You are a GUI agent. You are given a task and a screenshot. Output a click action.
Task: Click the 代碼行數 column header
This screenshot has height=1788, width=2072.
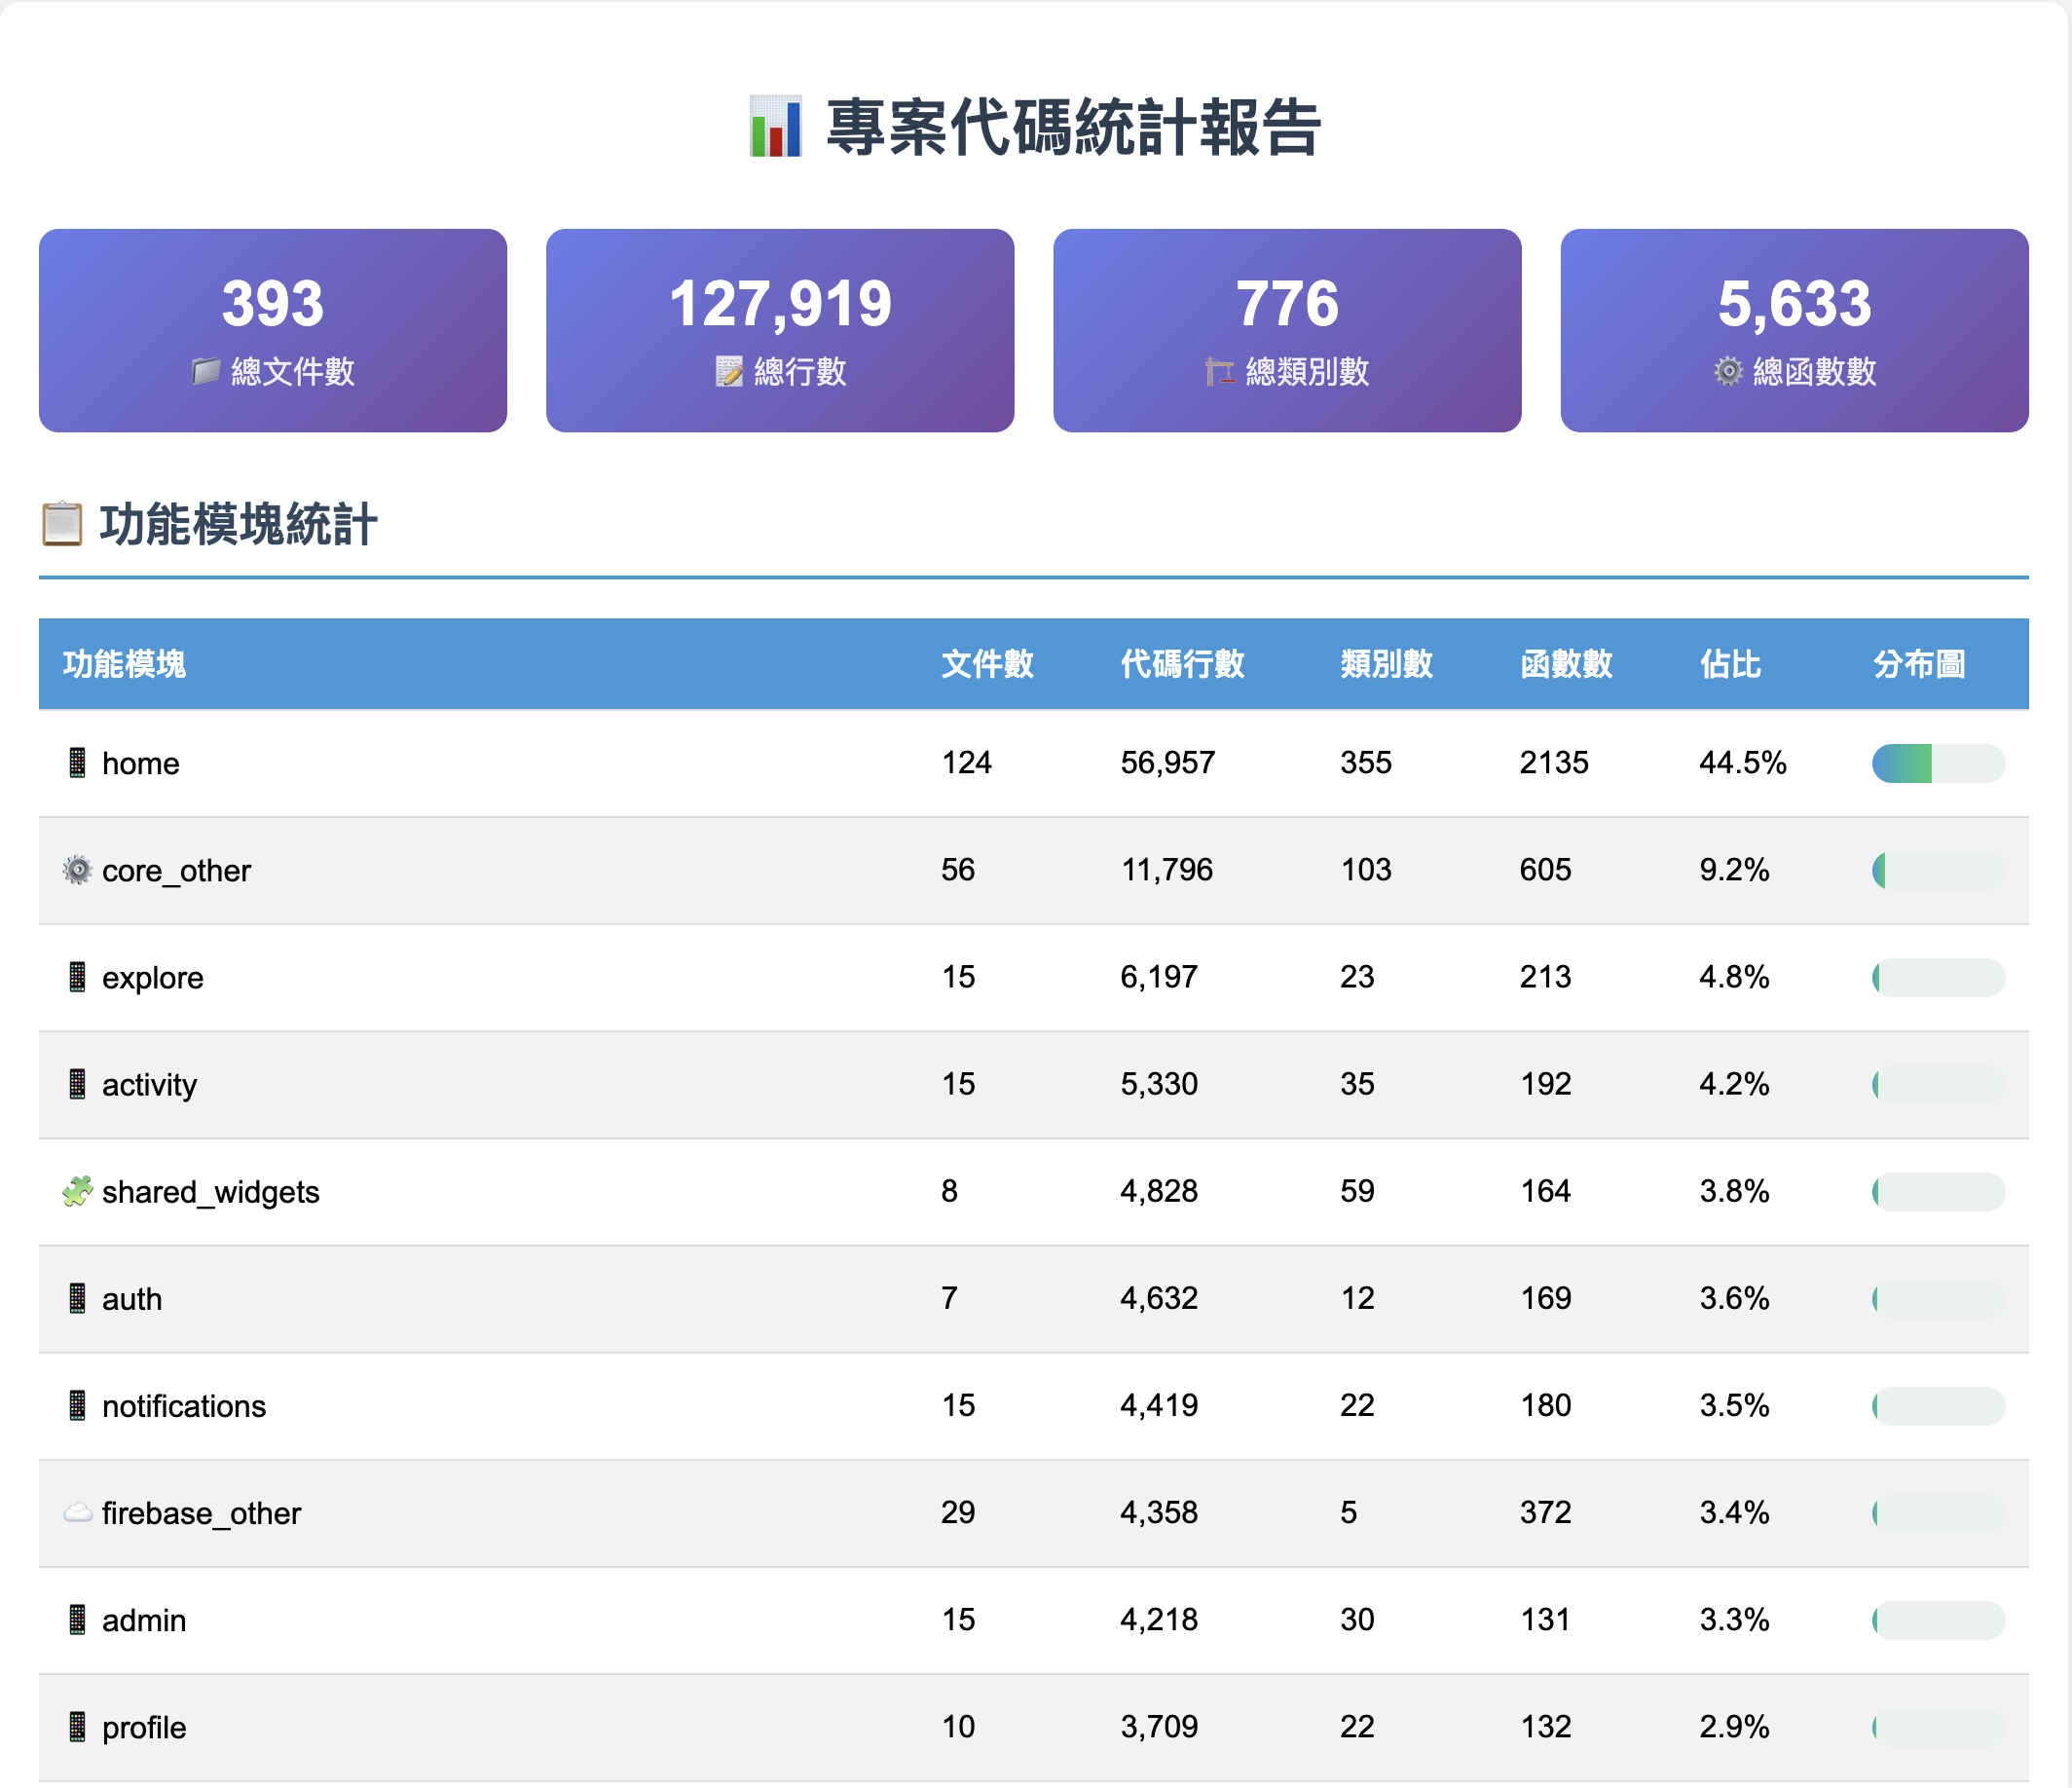pyautogui.click(x=1181, y=664)
